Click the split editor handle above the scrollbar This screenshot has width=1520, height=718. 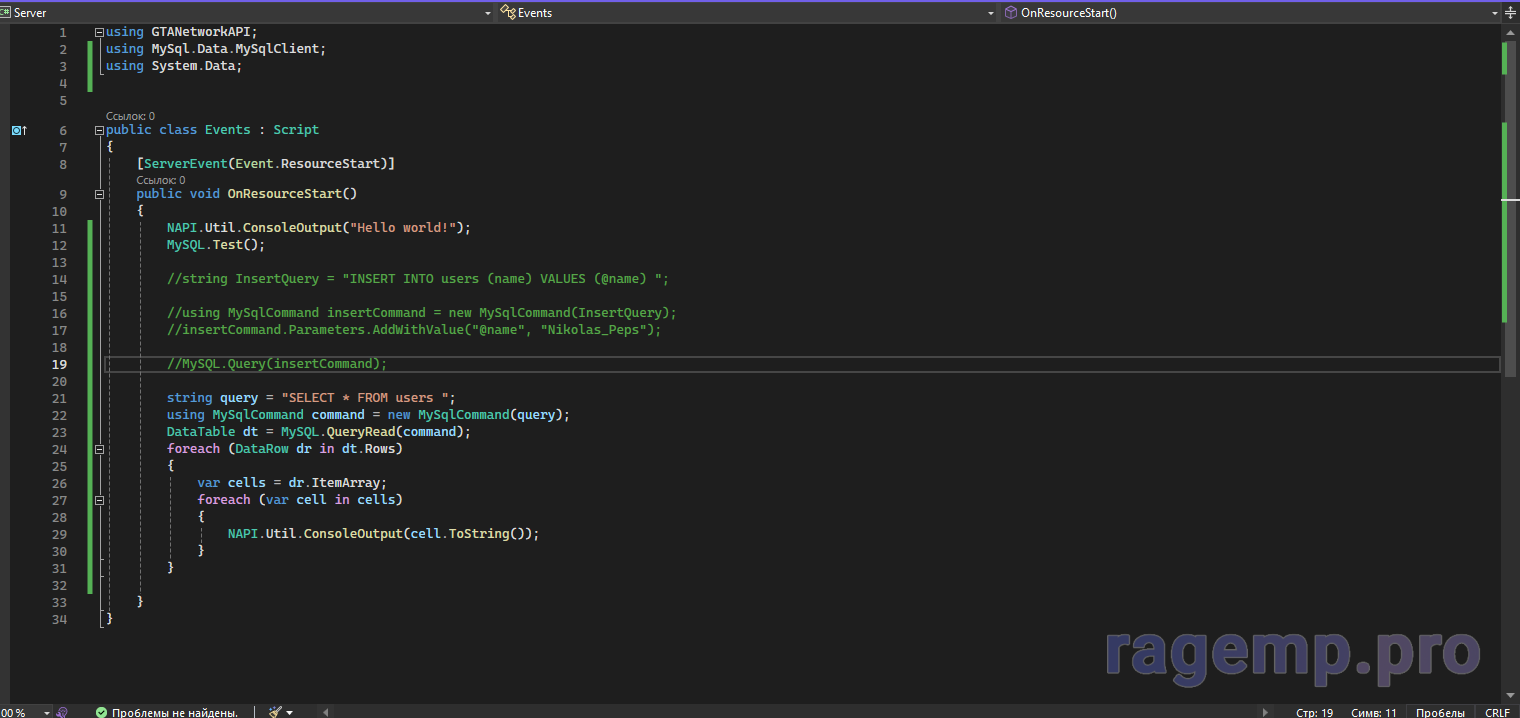click(1510, 13)
